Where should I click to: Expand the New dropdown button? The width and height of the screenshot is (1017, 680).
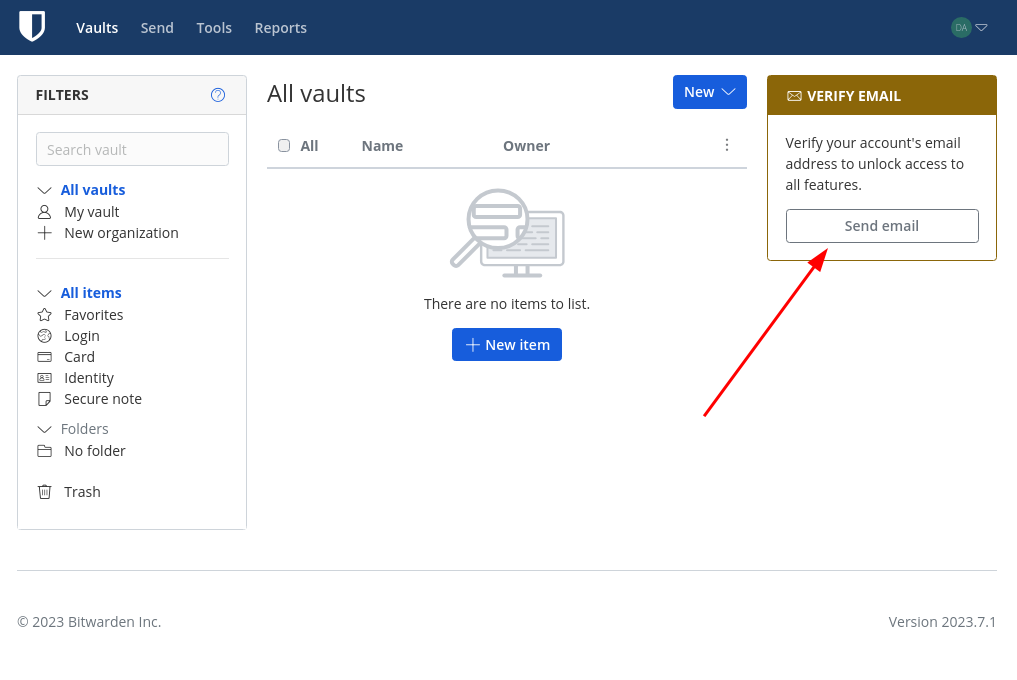710,92
